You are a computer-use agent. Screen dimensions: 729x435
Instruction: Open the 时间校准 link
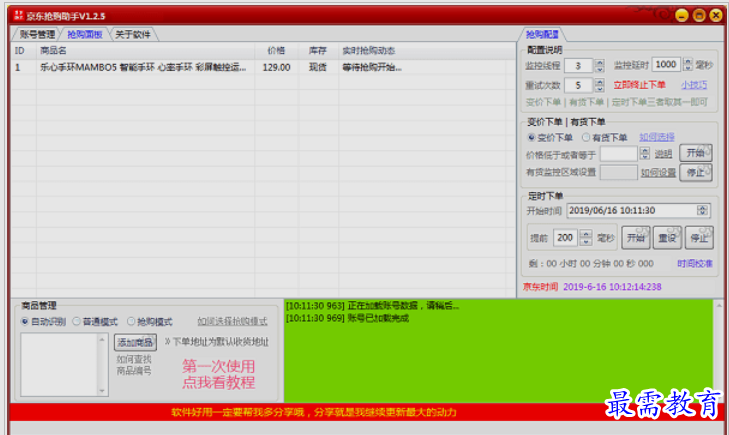(695, 264)
